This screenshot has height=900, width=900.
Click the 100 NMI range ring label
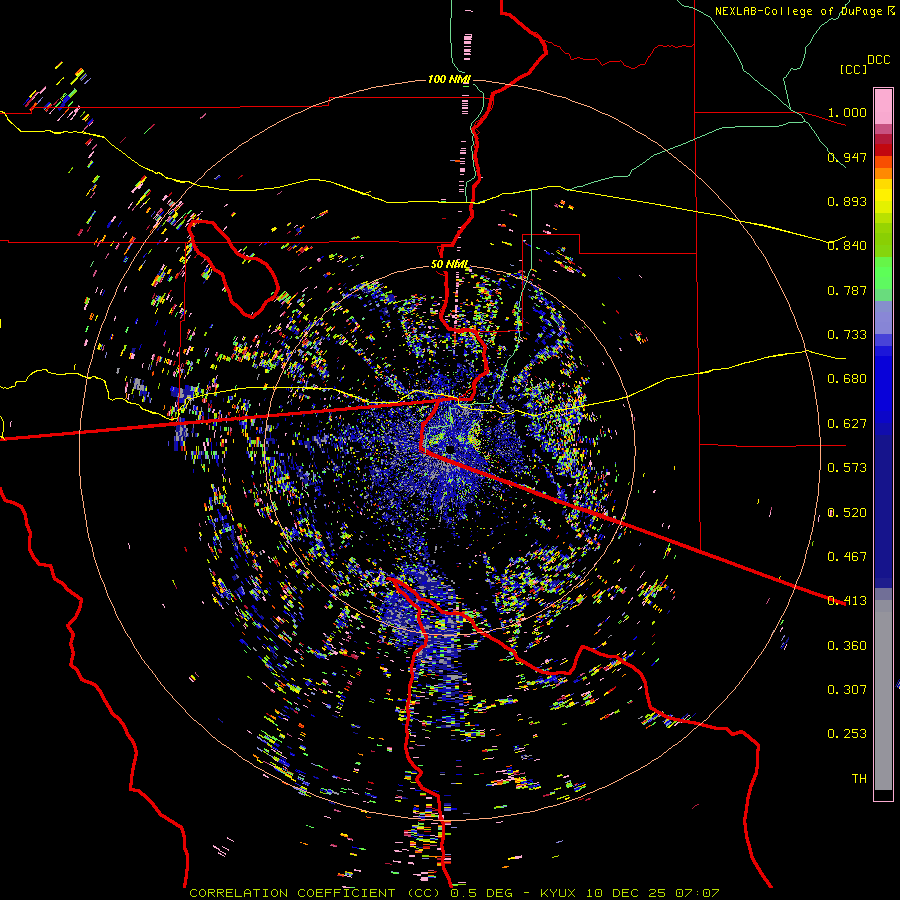tap(449, 79)
